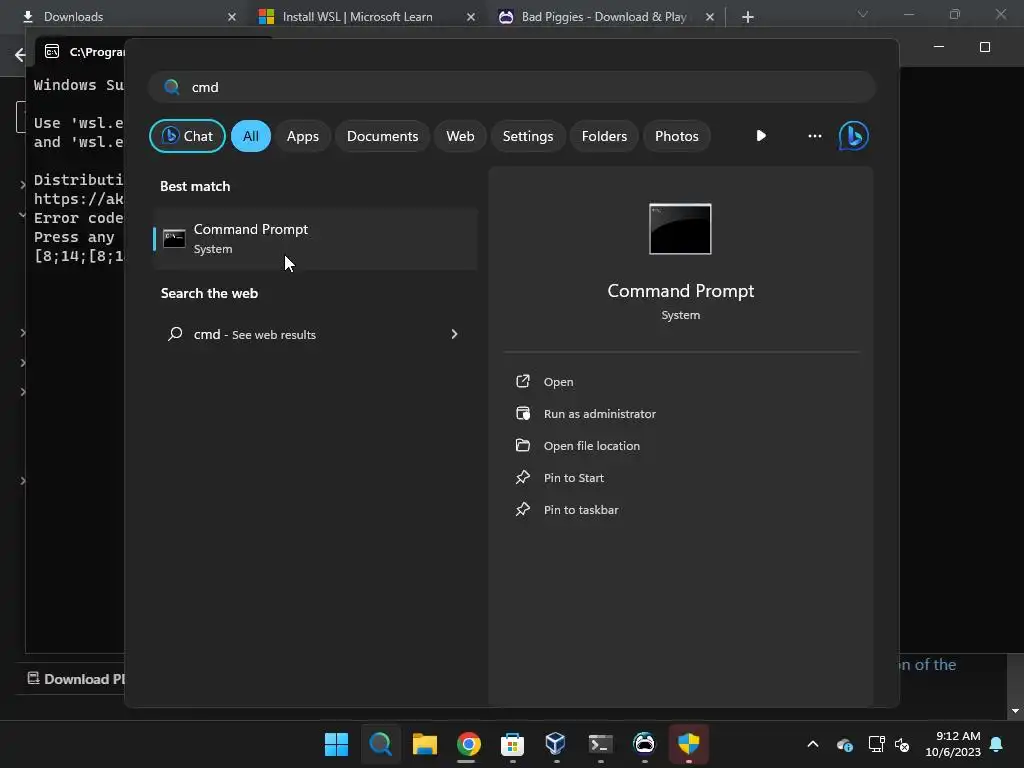1024x768 pixels.
Task: Click the cmd search text field
Action: point(512,87)
